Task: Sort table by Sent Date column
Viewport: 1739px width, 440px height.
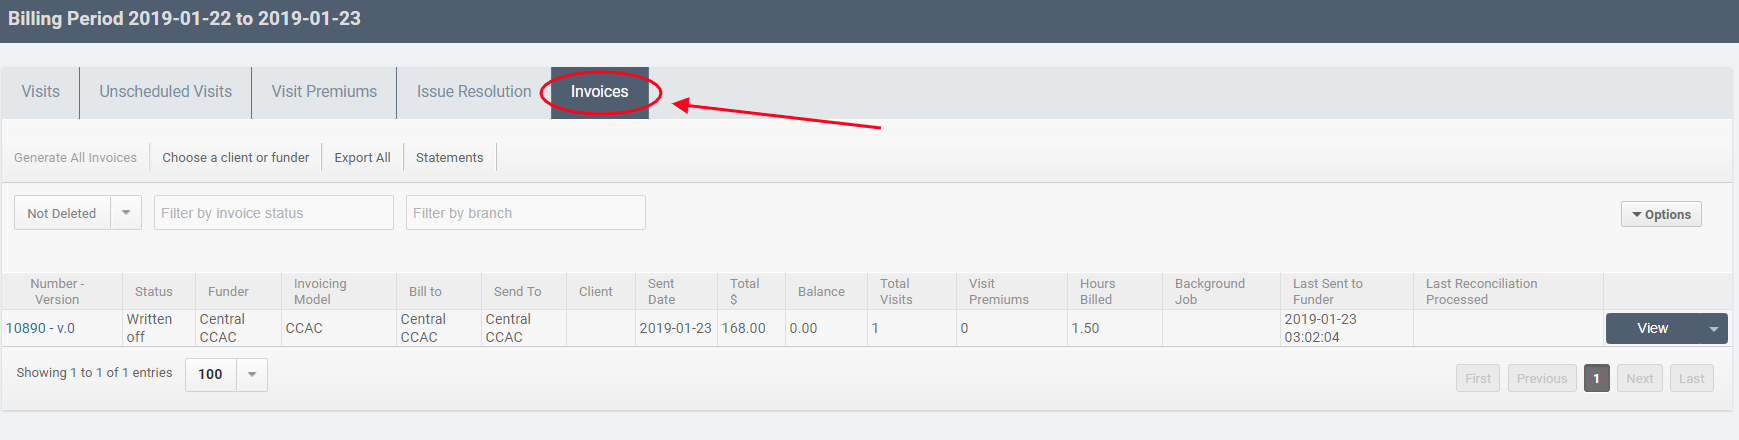Action: 660,292
